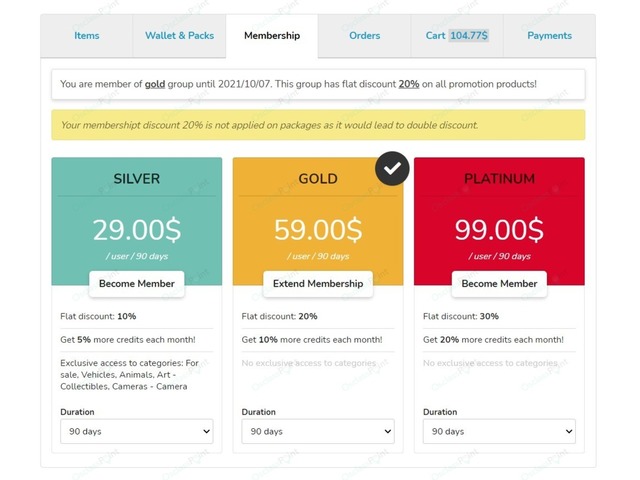Screen dimensions: 640x480
Task: Expand the Platinum plan duration dropdown
Action: (499, 432)
